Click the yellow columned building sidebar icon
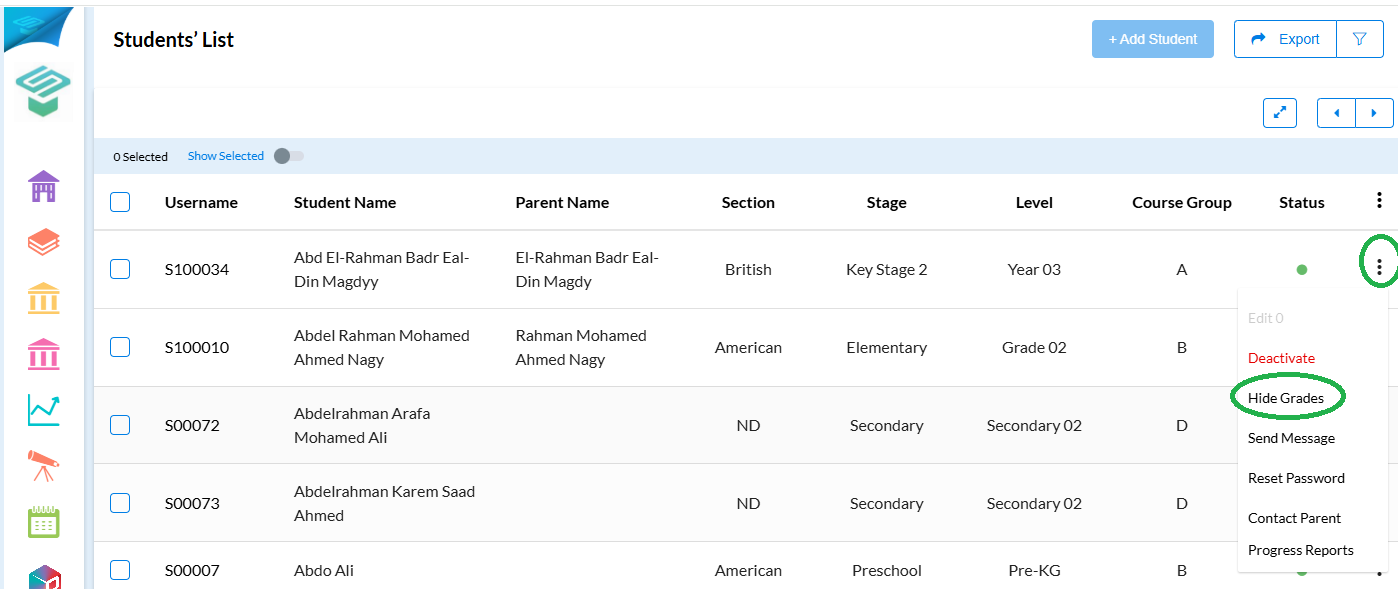Screen dimensions: 1398x589 [x=43, y=298]
